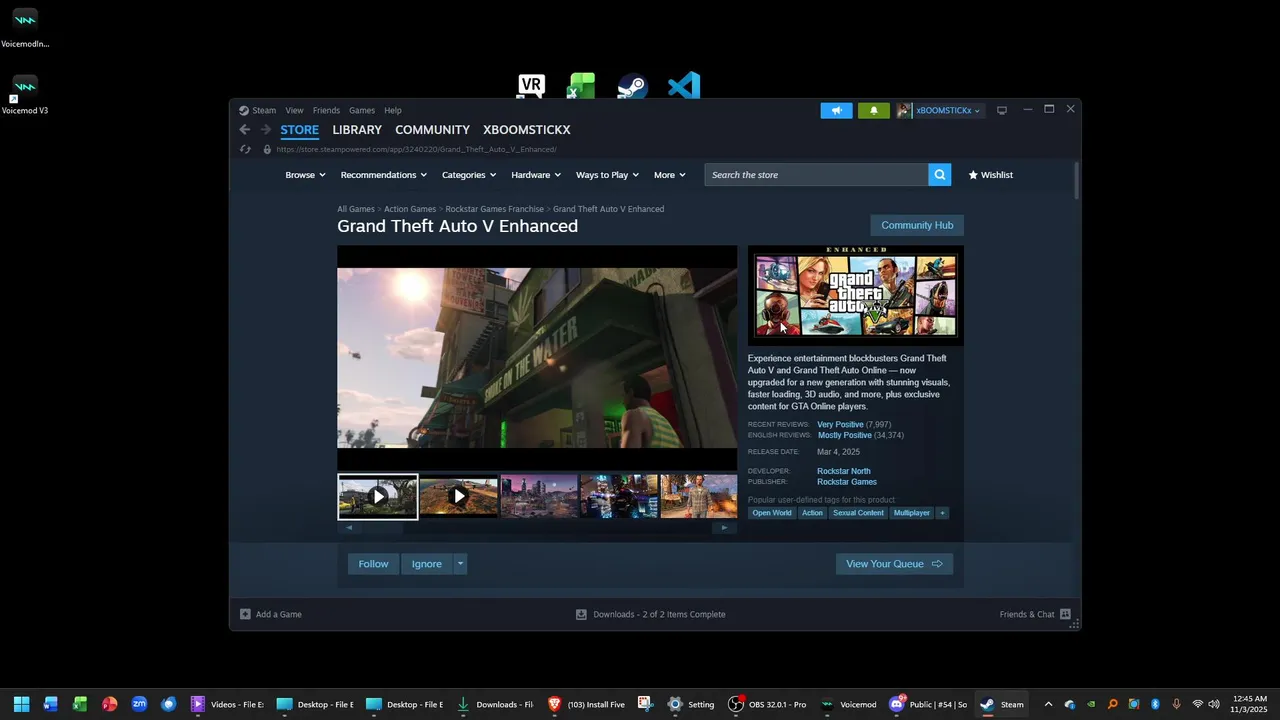This screenshot has height=720, width=1280.
Task: Switch to OBS 32.0.1 in taskbar
Action: point(769,704)
